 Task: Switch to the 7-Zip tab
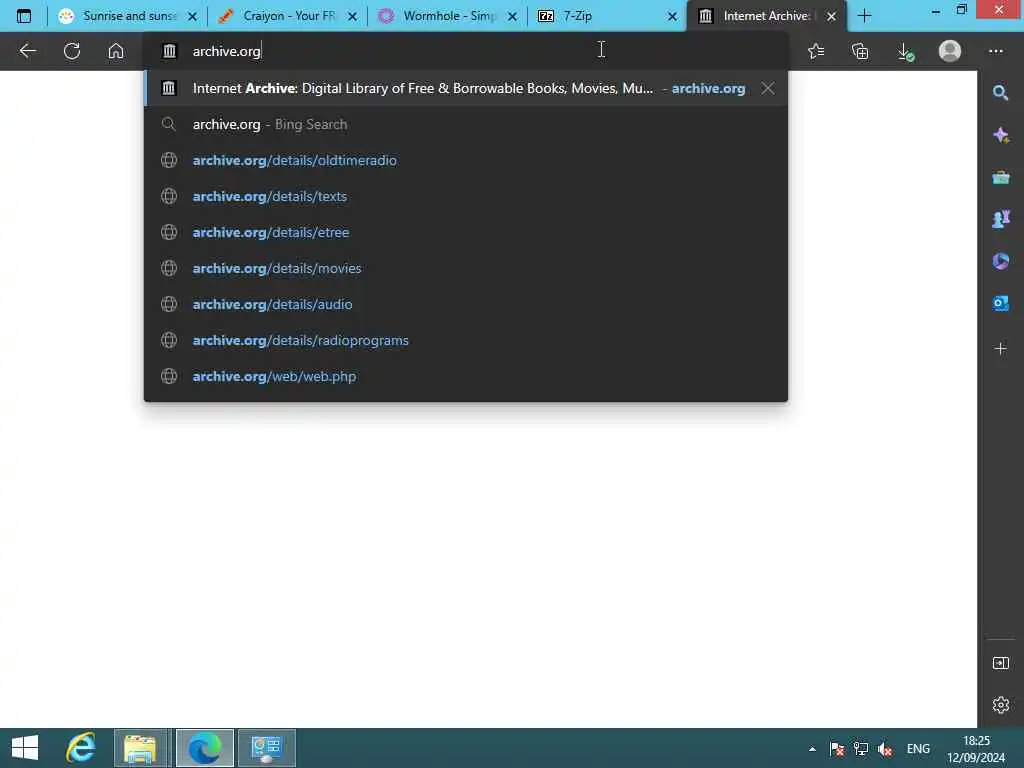tap(607, 16)
